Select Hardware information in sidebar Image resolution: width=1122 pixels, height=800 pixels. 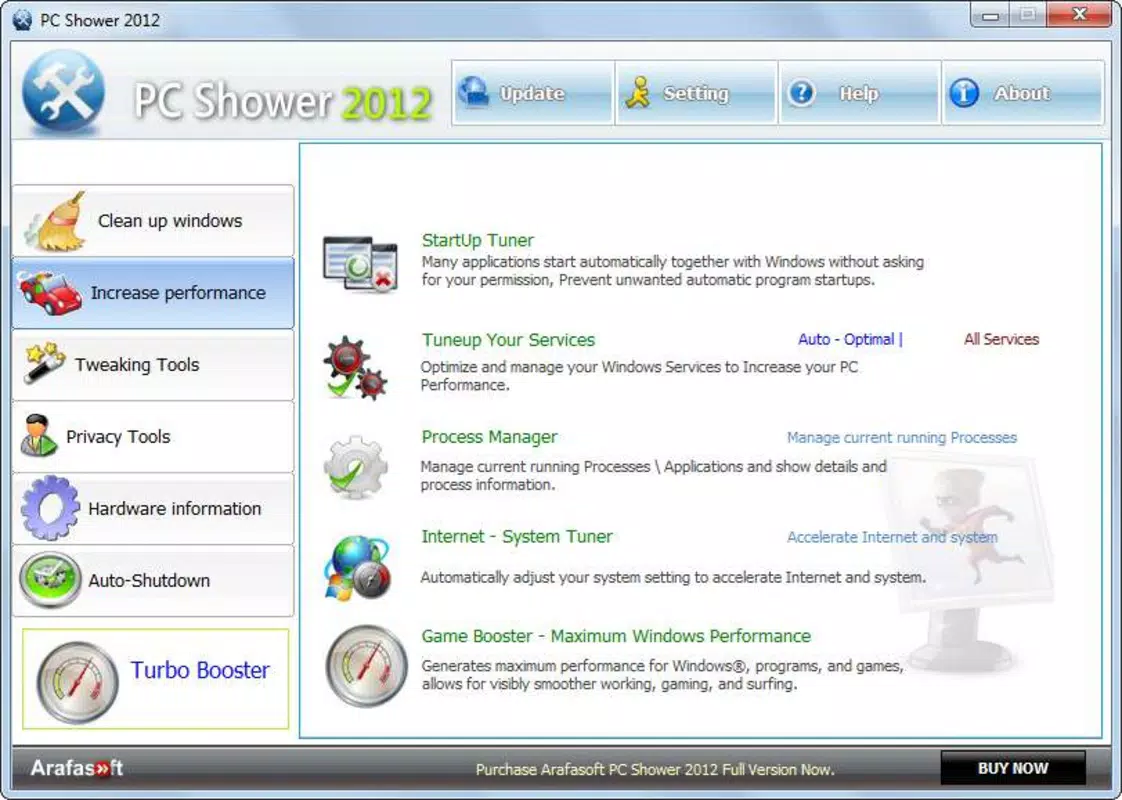153,509
